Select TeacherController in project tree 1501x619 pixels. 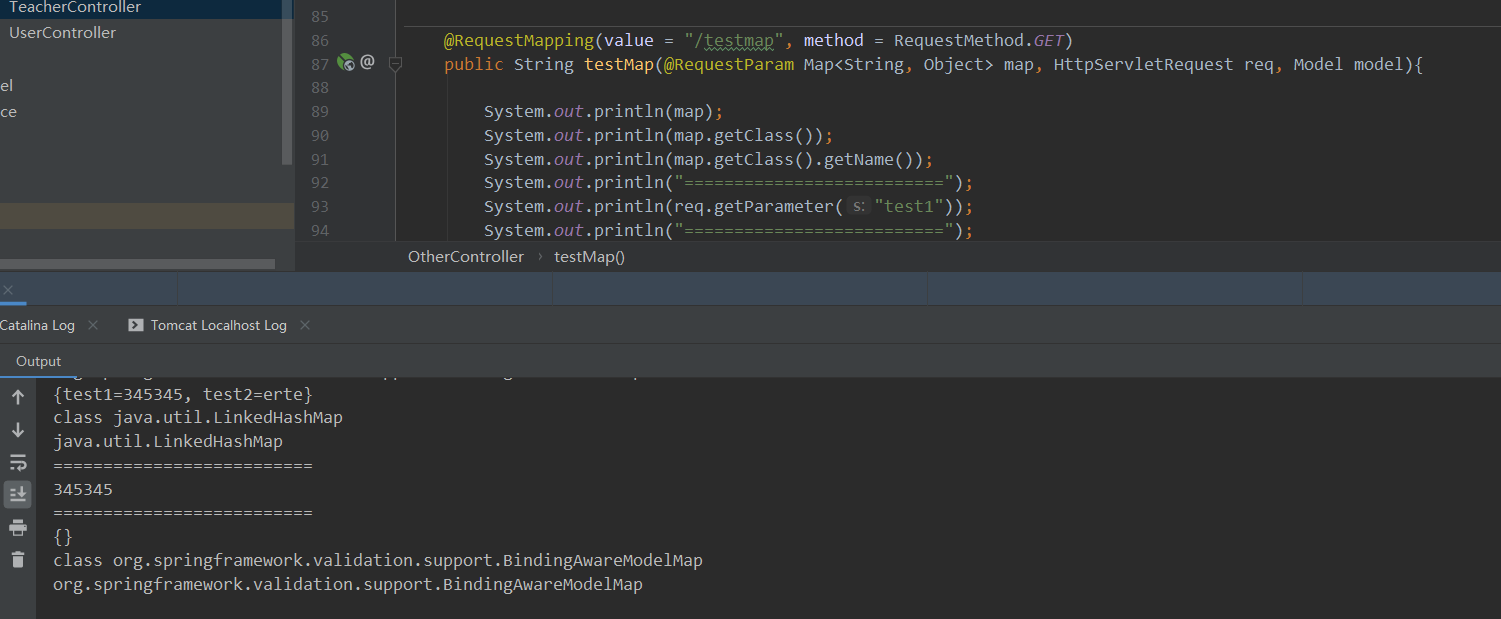75,7
